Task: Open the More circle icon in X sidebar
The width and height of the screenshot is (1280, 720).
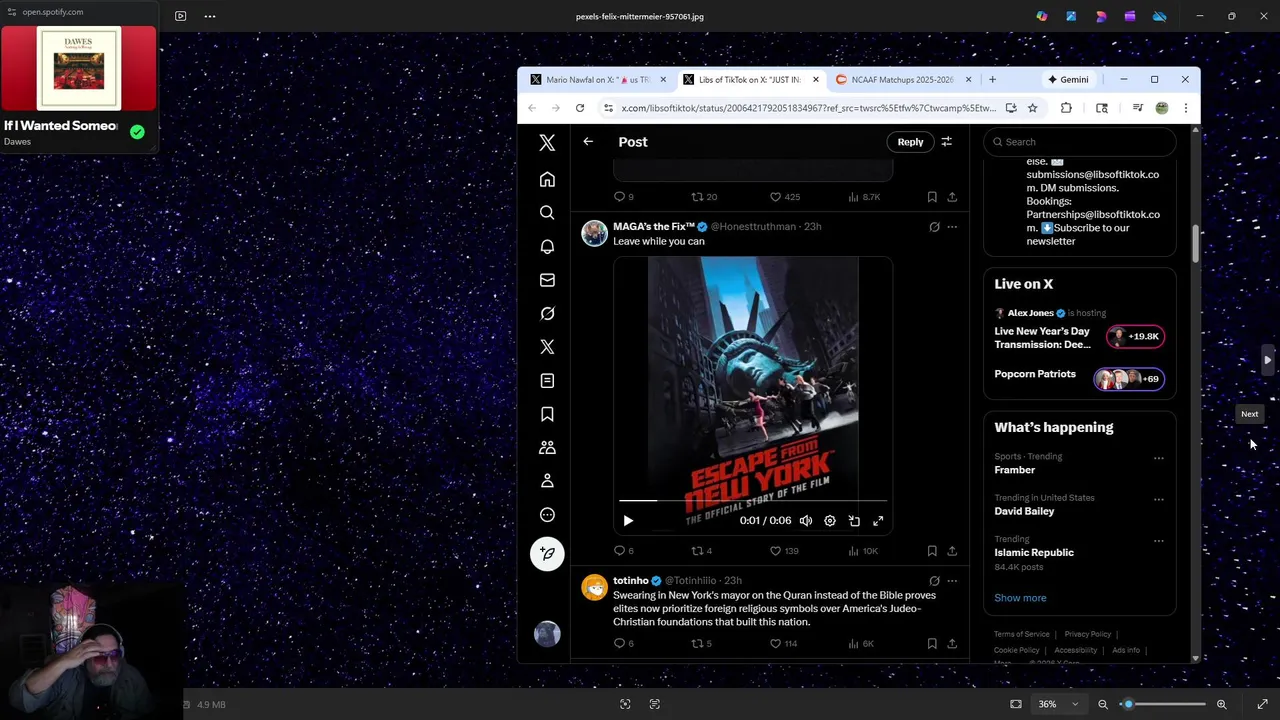Action: tap(547, 515)
